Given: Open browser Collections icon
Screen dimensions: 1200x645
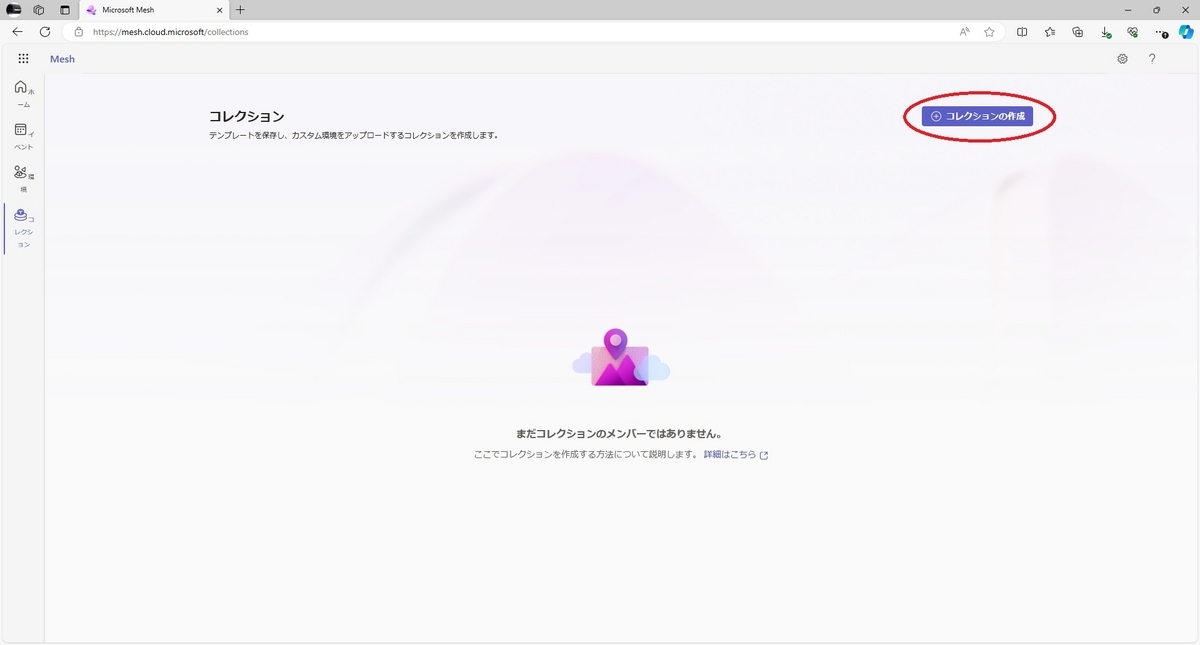Looking at the screenshot, I should point(1077,32).
